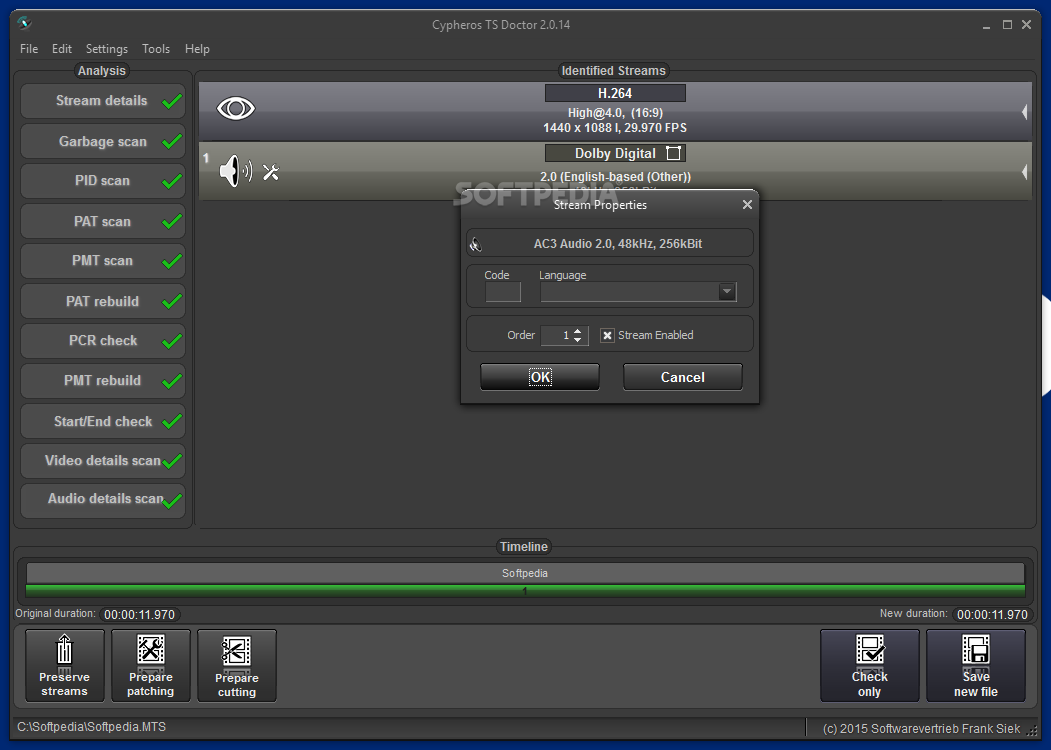
Task: Open the Tools menu
Action: 156,49
